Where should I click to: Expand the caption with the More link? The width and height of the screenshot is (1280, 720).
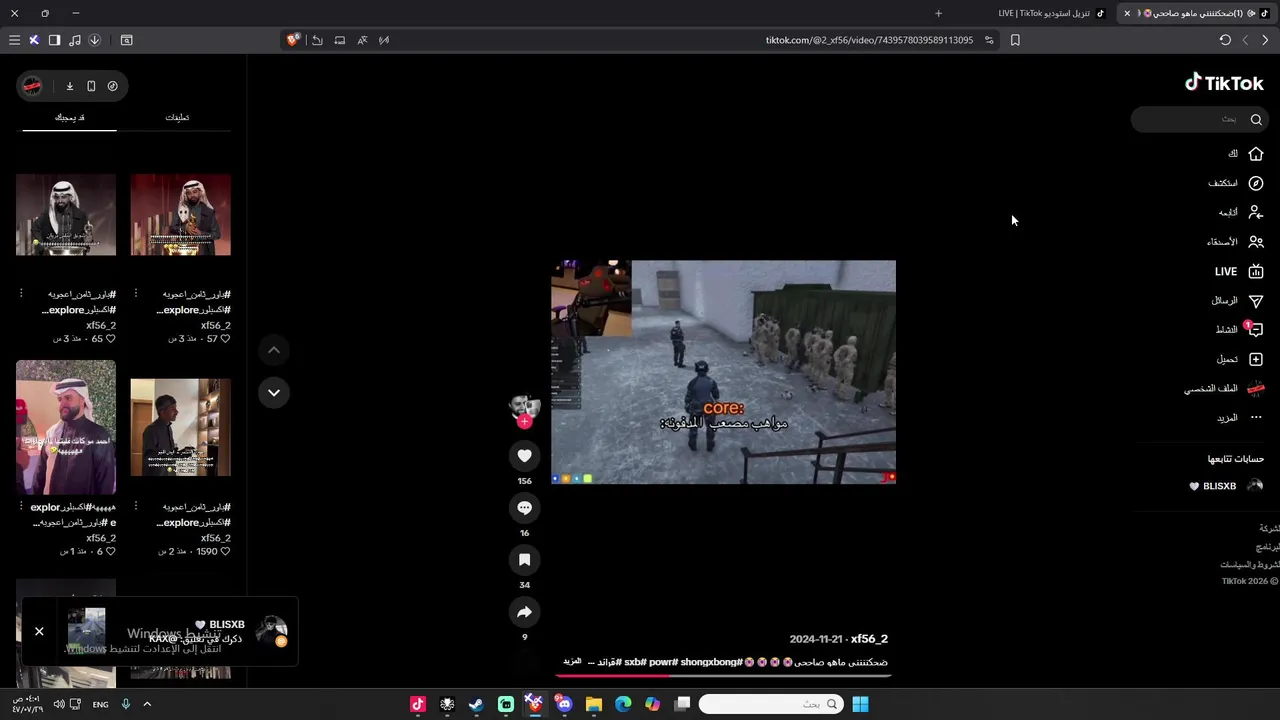pos(572,661)
